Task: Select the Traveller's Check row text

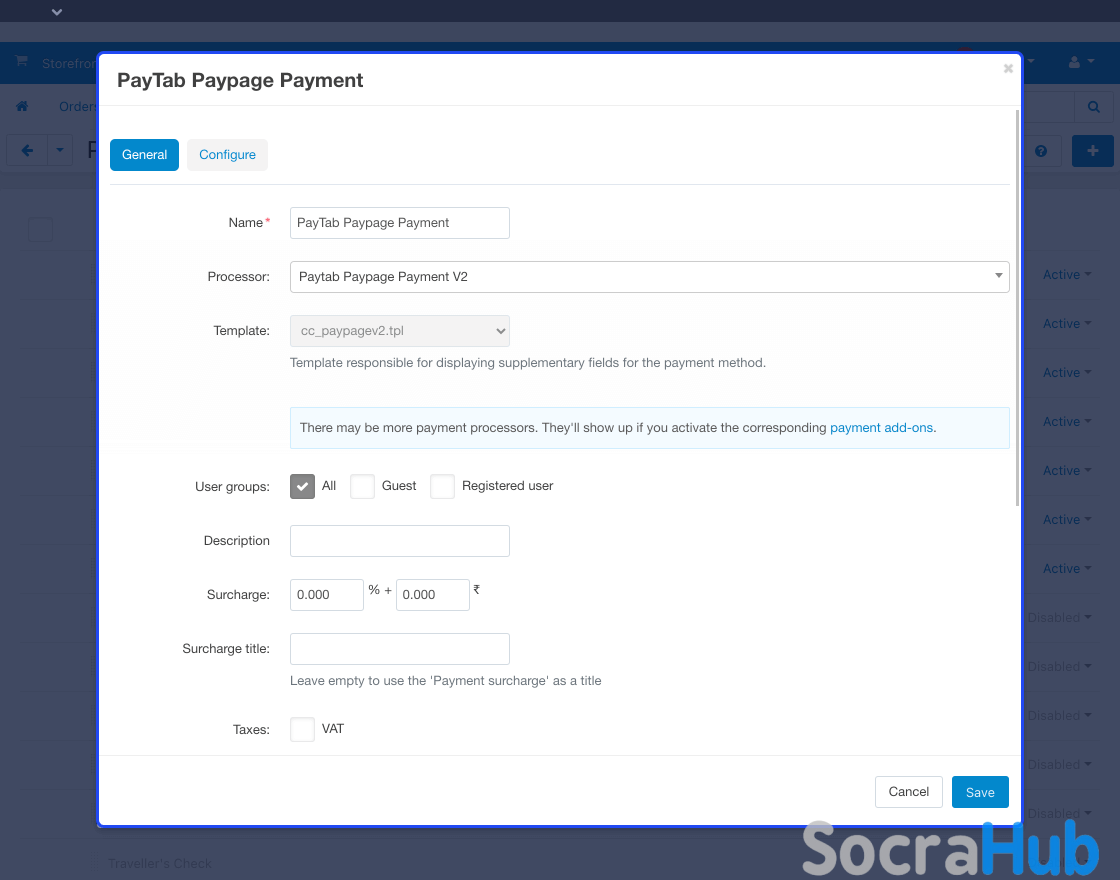Action: click(x=159, y=864)
